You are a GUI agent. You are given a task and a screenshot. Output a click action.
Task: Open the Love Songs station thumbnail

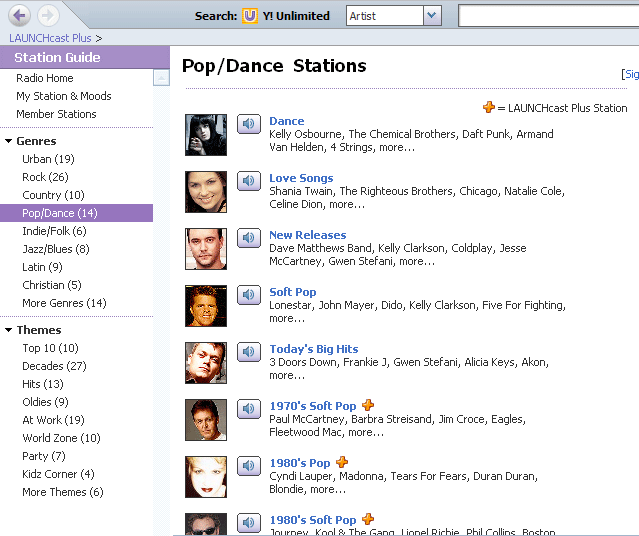206,192
